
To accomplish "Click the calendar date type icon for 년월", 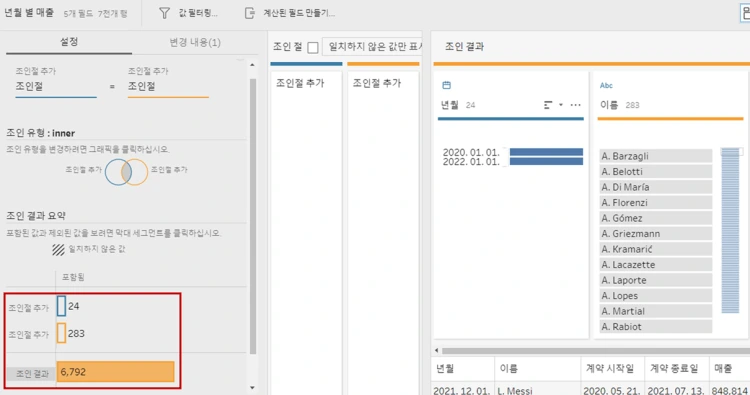I will (446, 85).
